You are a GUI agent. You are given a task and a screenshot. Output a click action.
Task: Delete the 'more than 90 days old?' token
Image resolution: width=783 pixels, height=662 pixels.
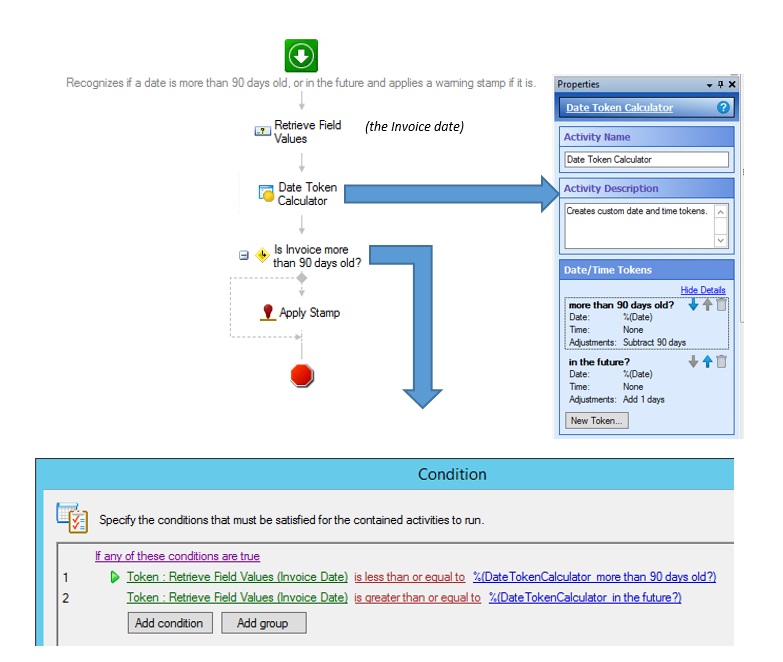click(722, 305)
